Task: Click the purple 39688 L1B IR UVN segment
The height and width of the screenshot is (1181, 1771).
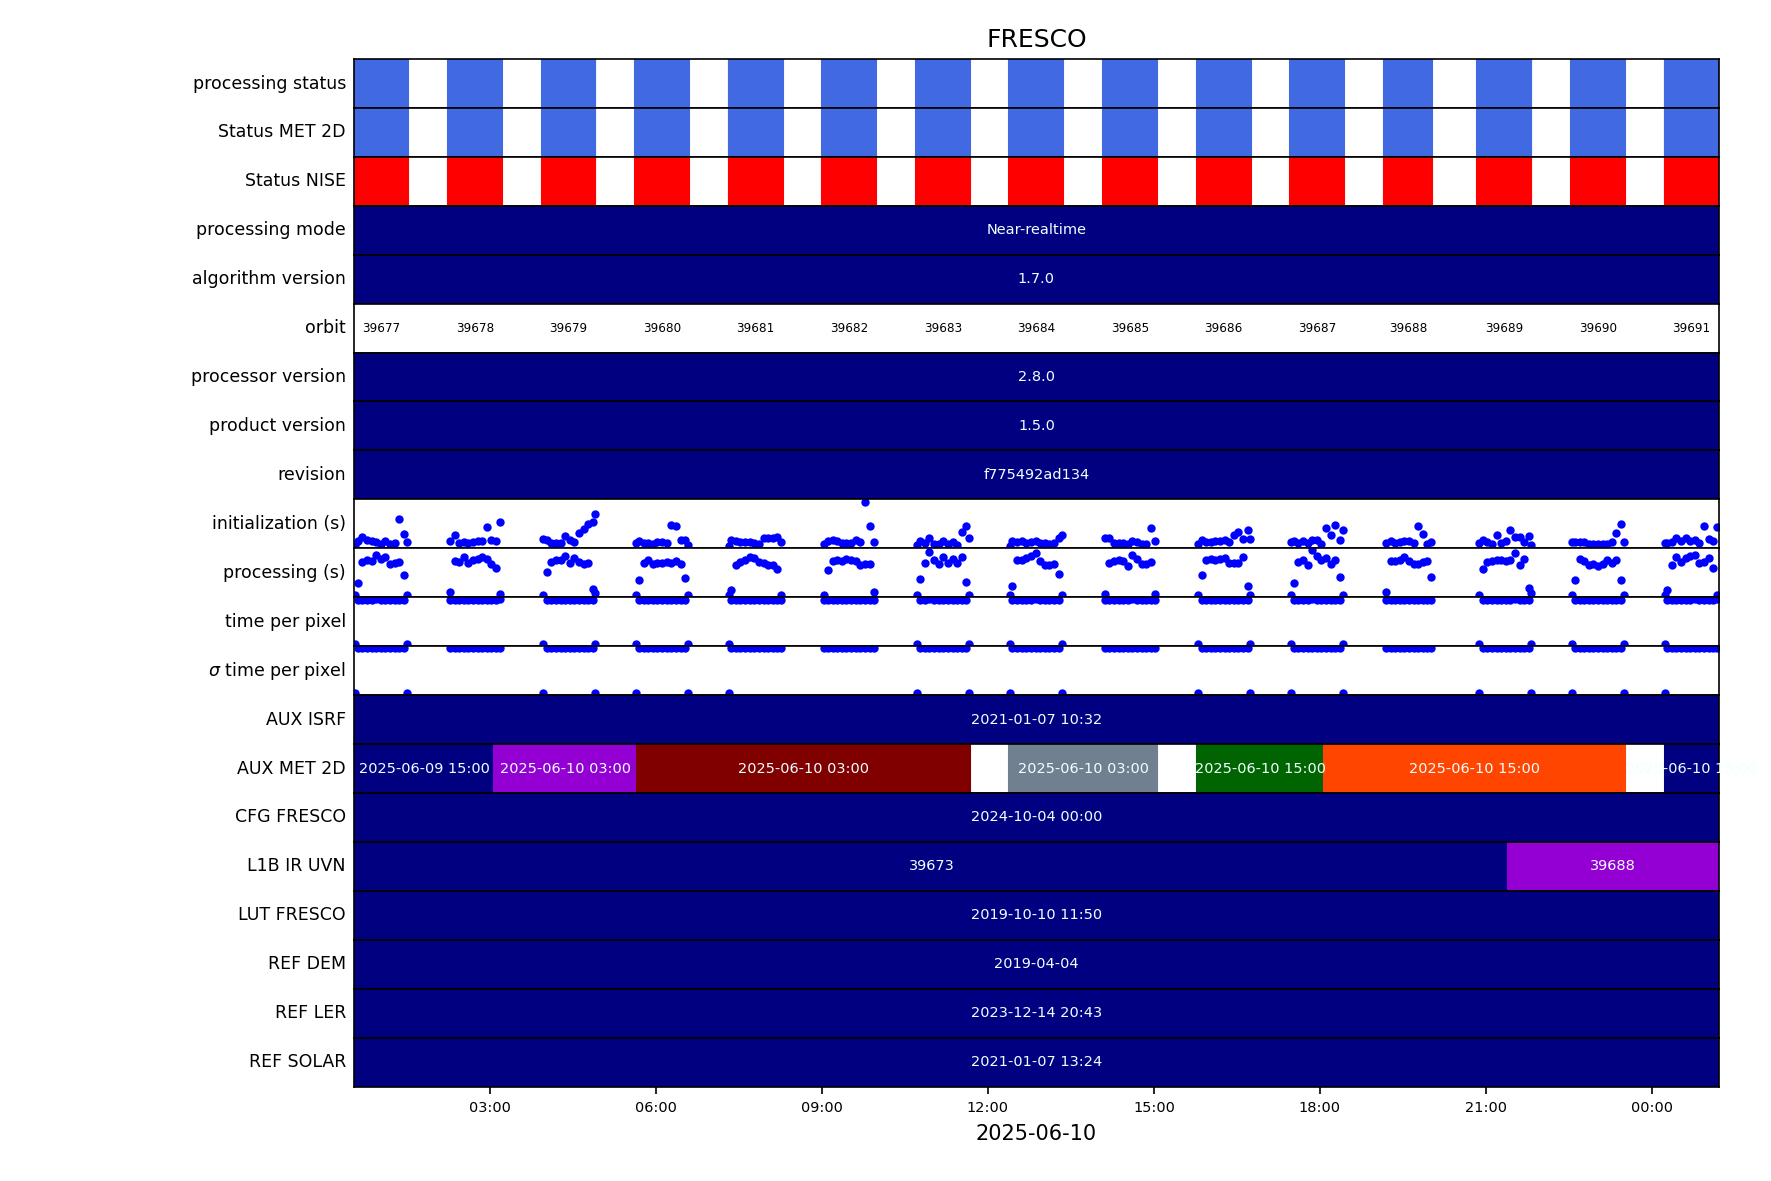Action: 1612,866
